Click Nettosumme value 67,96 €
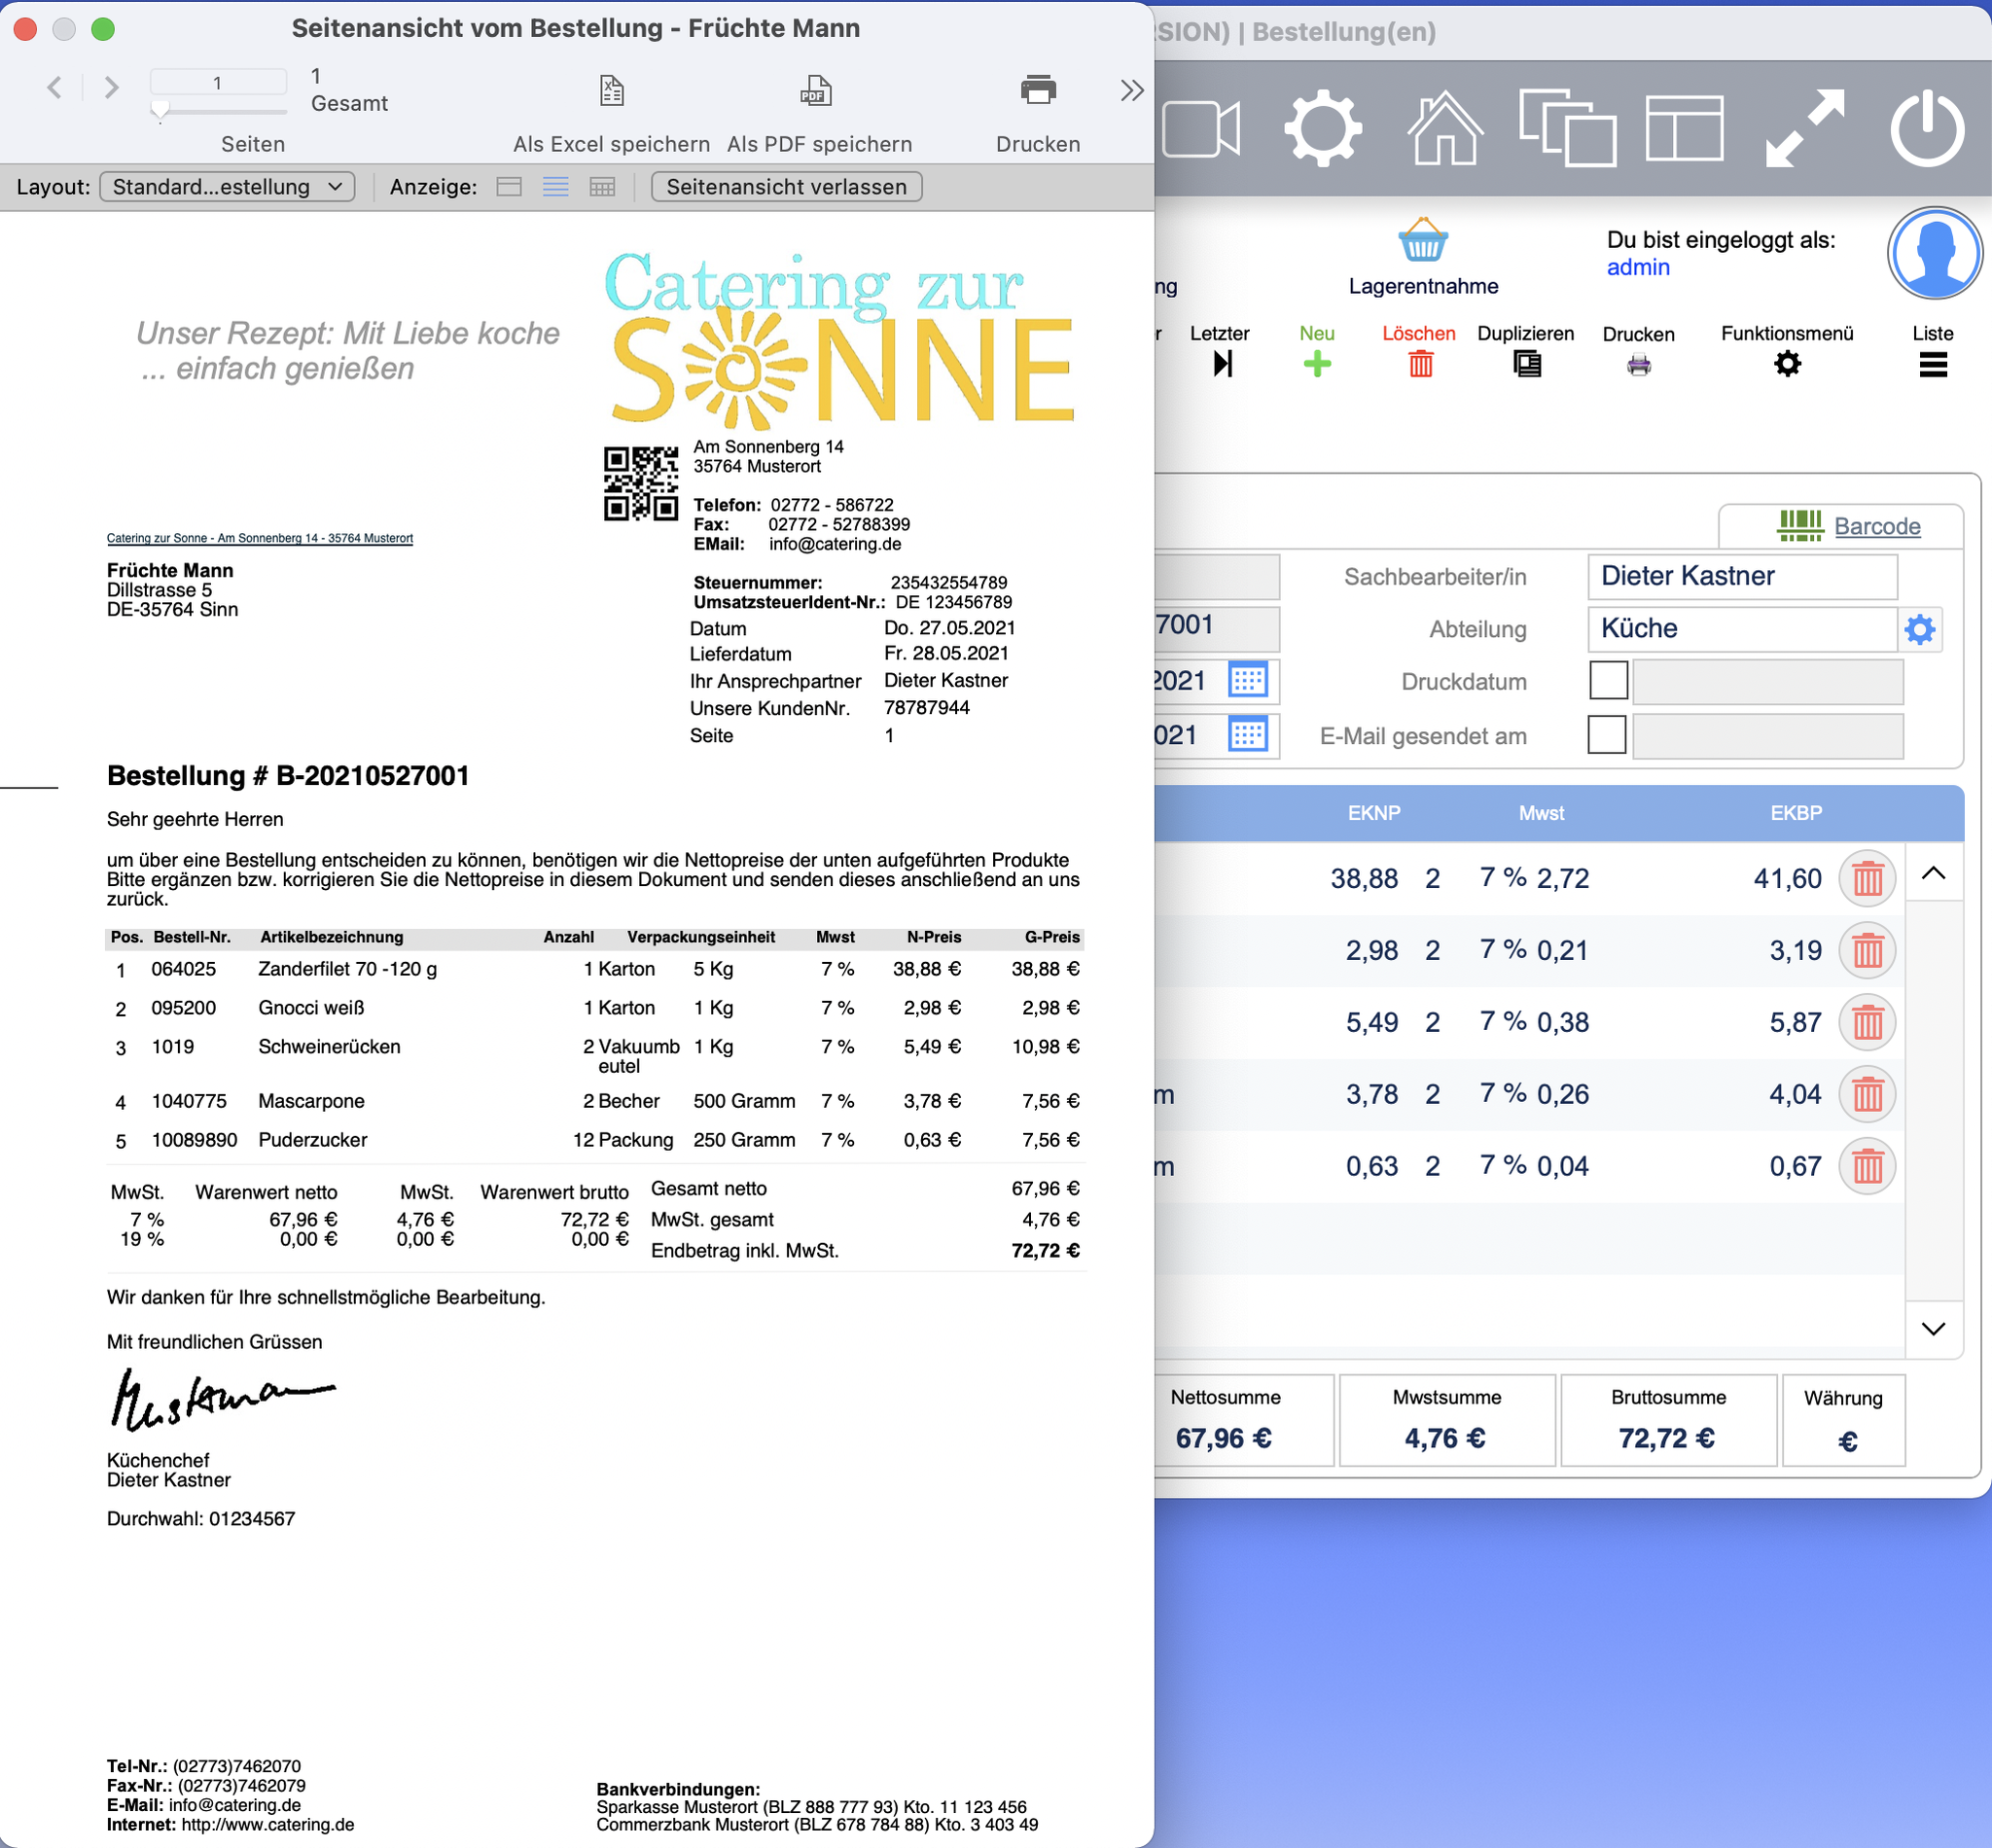 click(1223, 1439)
